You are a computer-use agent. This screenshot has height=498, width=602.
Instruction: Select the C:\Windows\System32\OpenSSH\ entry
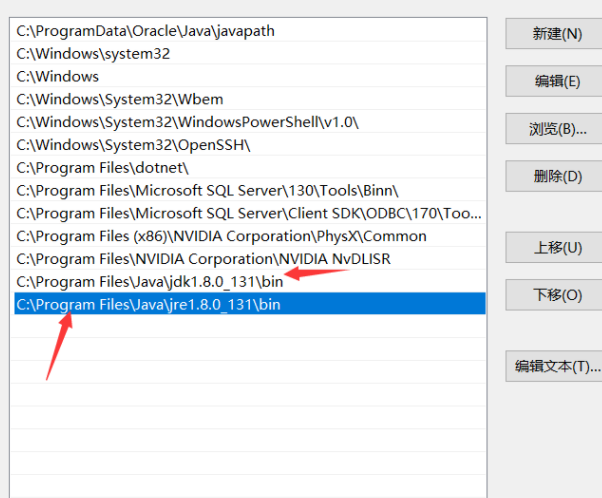[x=250, y=145]
